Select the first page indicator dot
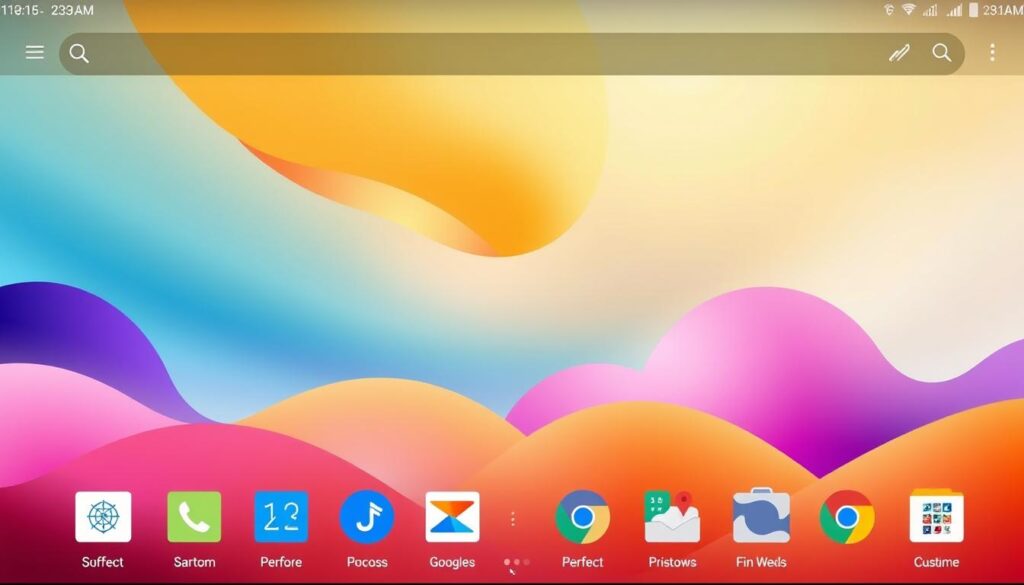Image resolution: width=1024 pixels, height=585 pixels. 507,562
